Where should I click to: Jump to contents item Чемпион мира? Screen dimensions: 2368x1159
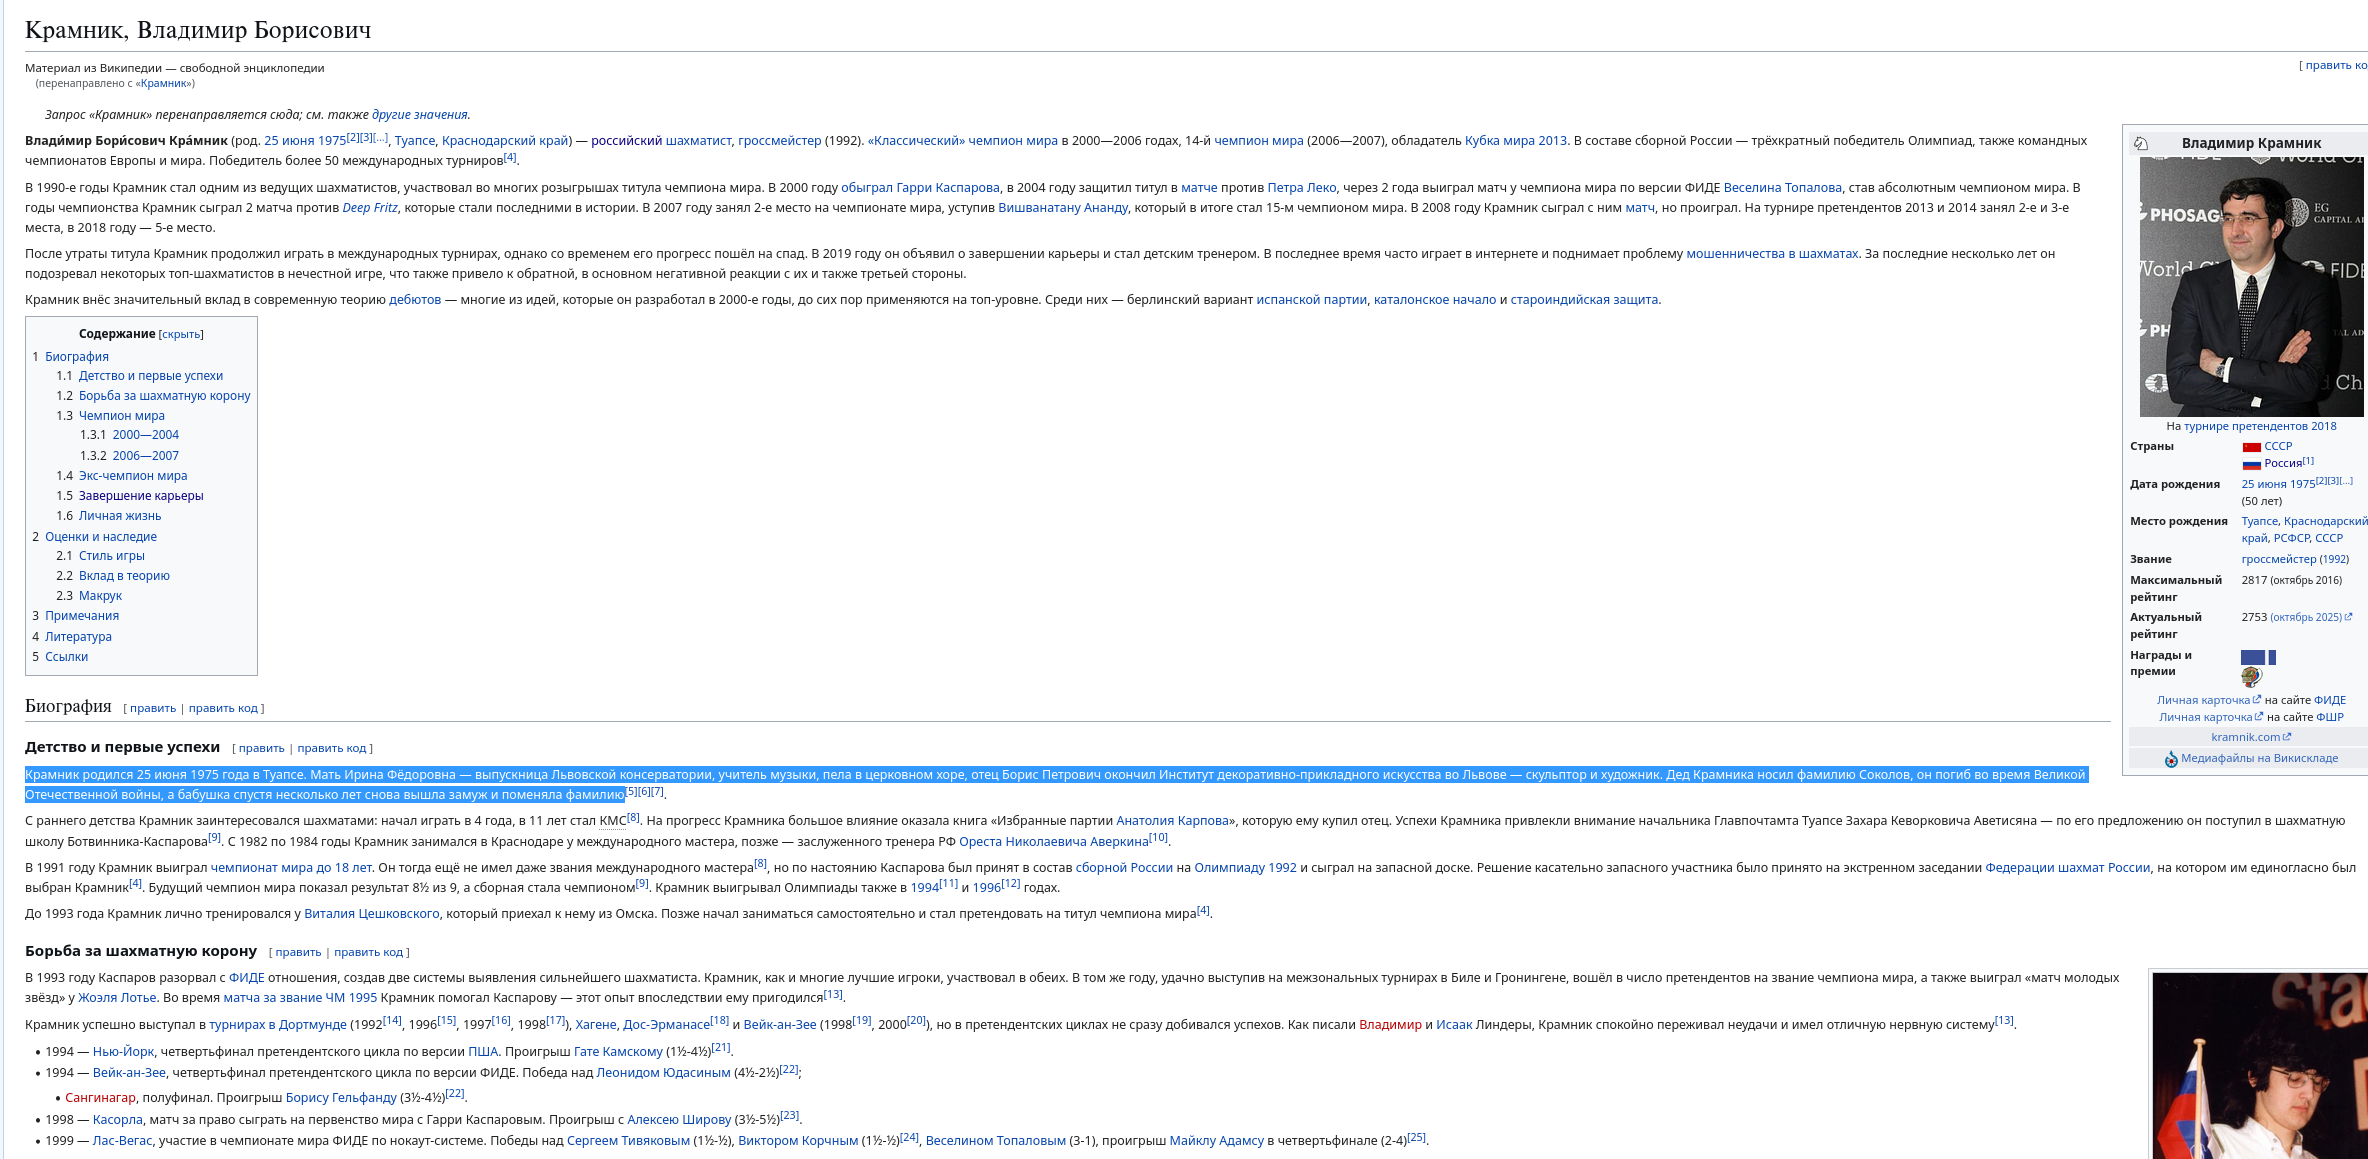[121, 416]
